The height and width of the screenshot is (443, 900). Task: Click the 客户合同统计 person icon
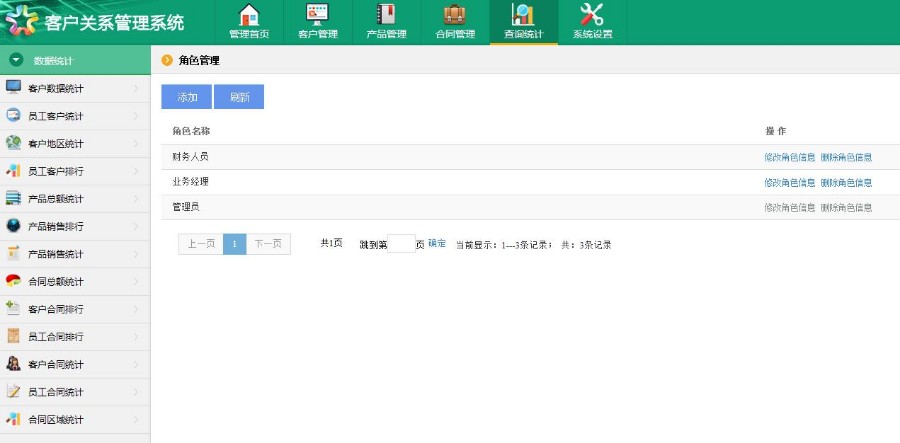tap(13, 363)
